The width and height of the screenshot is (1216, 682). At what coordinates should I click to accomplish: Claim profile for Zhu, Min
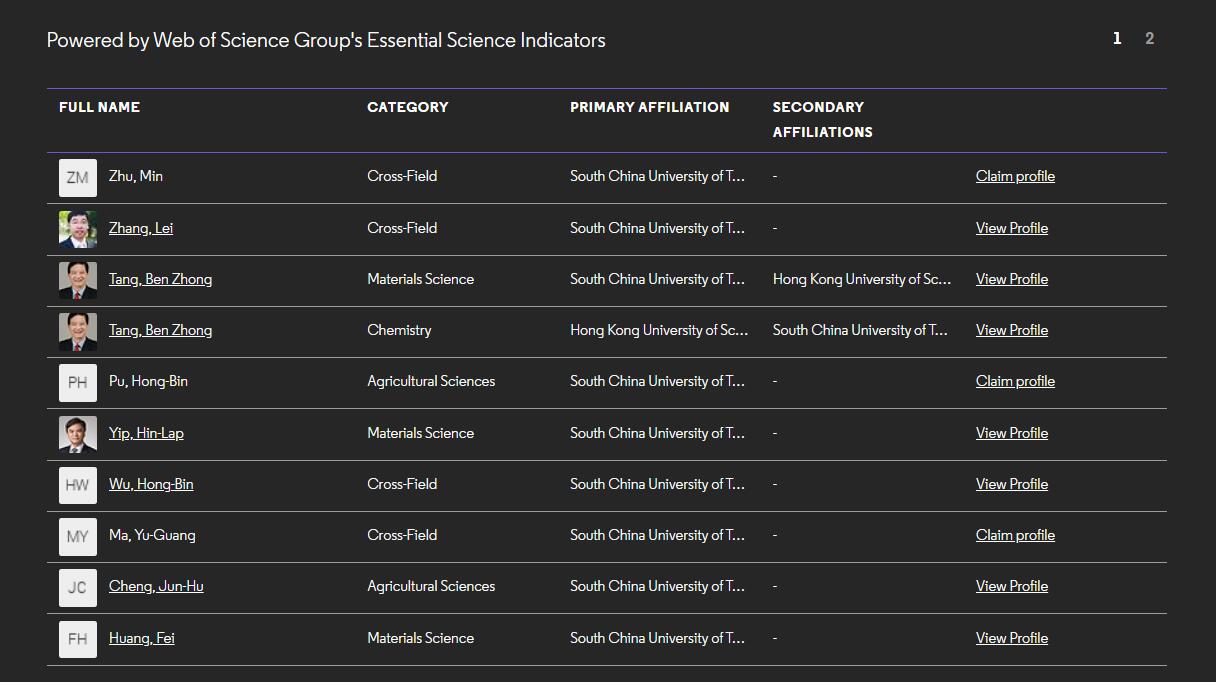coord(1015,176)
